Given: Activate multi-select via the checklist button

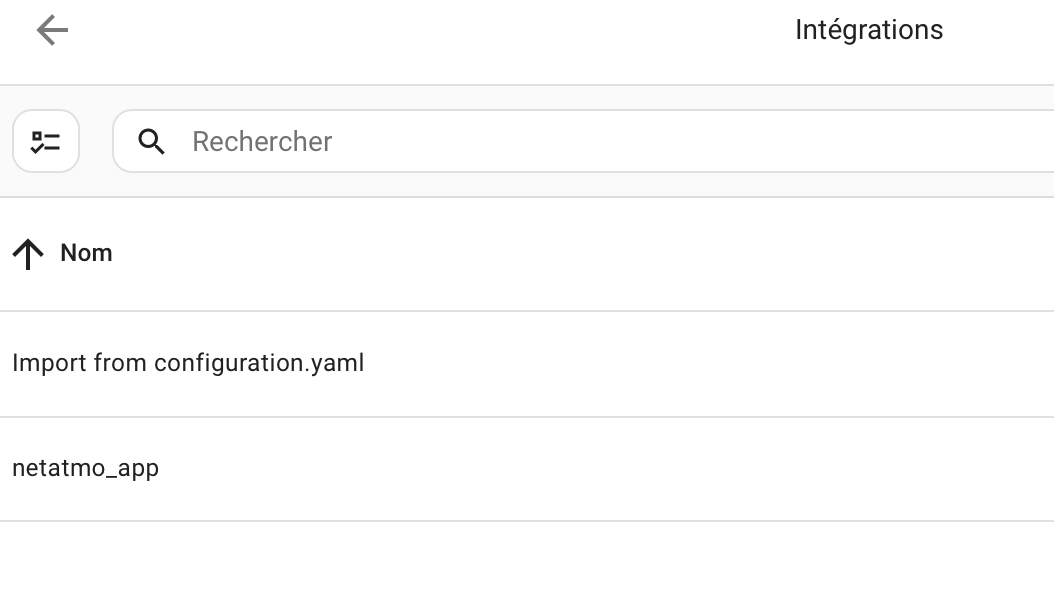Looking at the screenshot, I should [46, 141].
